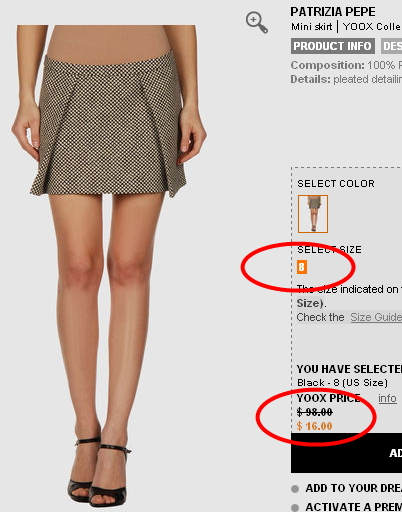Click the magnifying glass zoom icon
This screenshot has width=402, height=512.
257,23
